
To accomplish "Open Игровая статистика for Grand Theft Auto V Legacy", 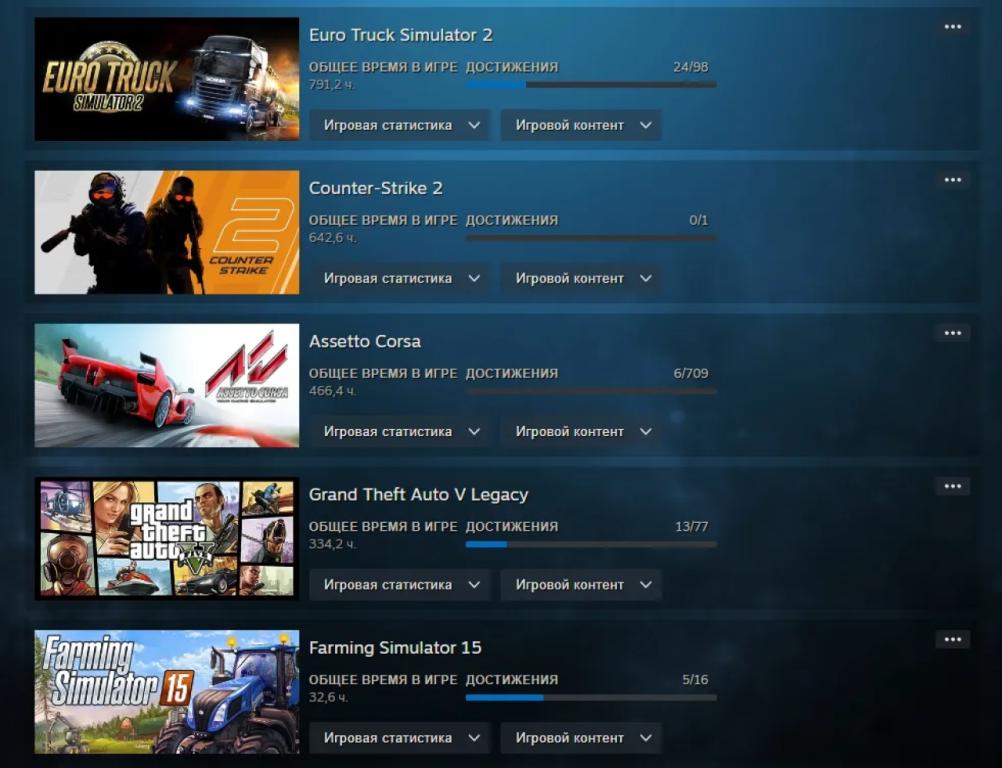I will pyautogui.click(x=399, y=584).
